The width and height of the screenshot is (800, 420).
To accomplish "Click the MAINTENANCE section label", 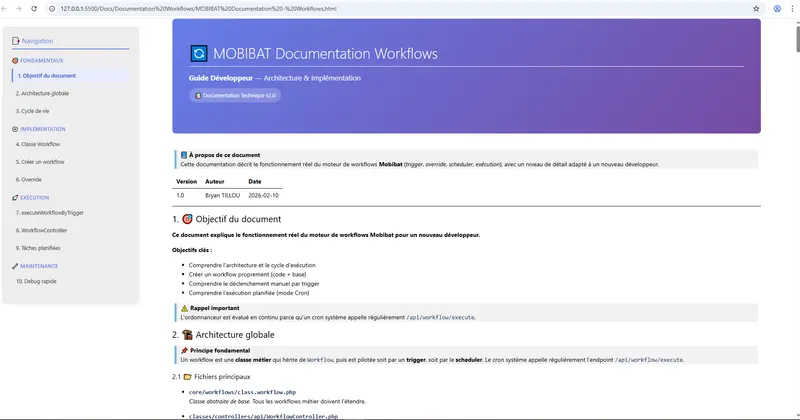I will pos(39,266).
